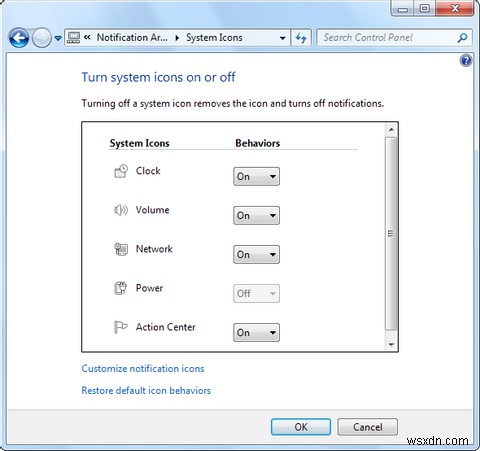
Task: Expand the double-chevron breadcrumb overflow
Action: click(87, 37)
